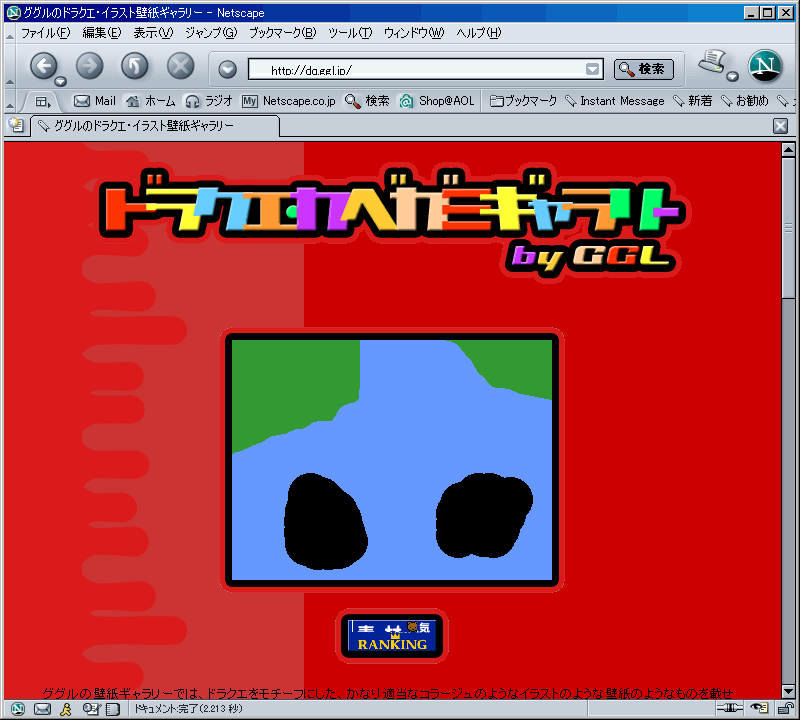Minimize the Netscape window

(751, 13)
